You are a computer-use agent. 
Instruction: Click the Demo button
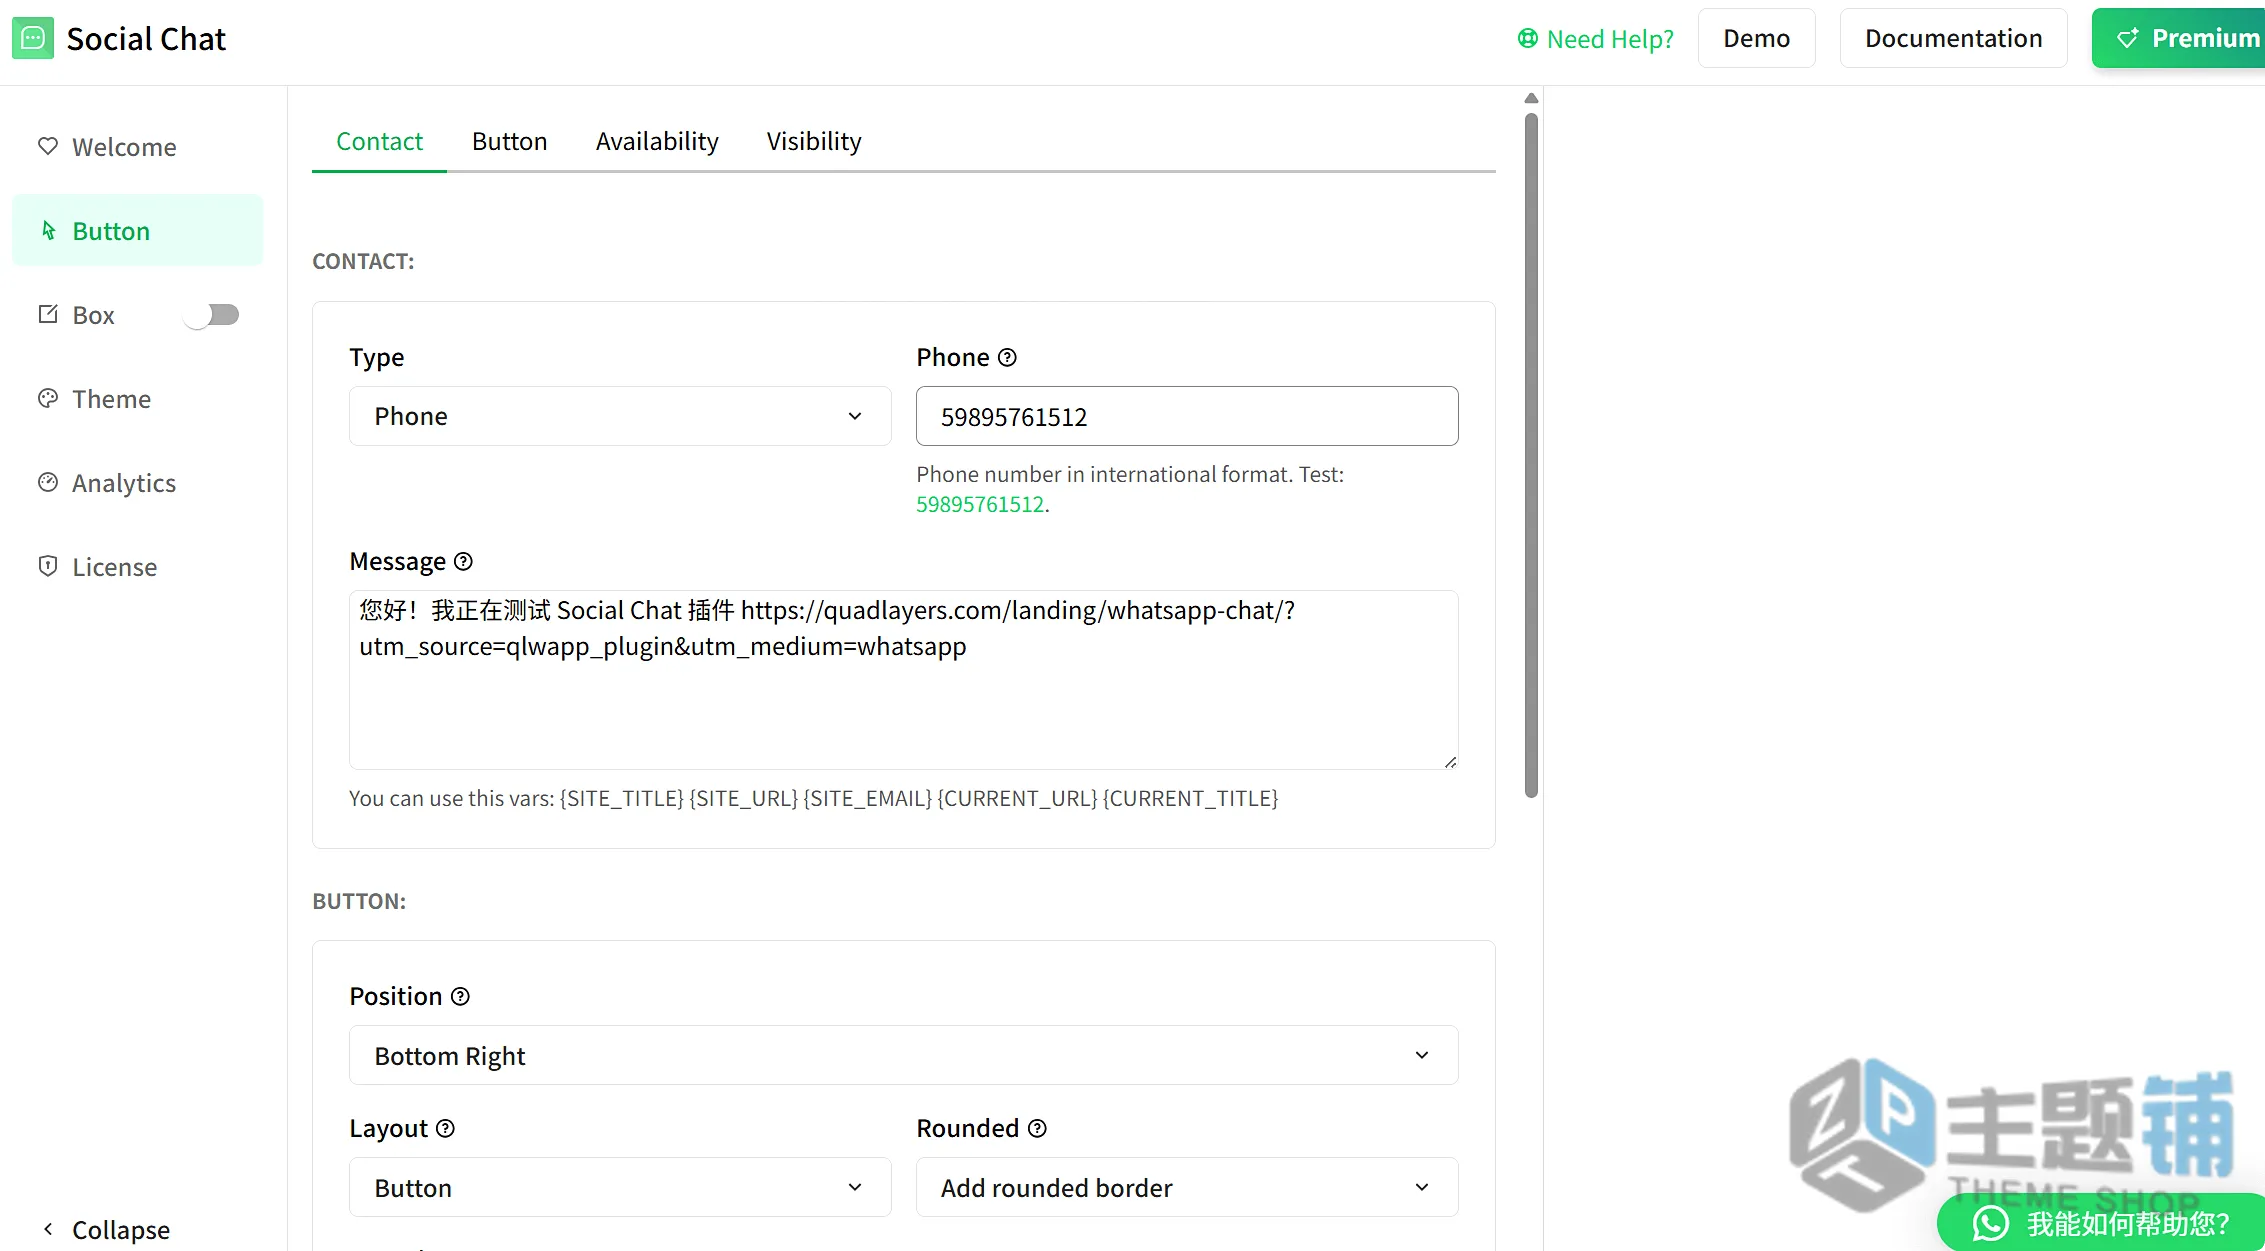[x=1756, y=38]
